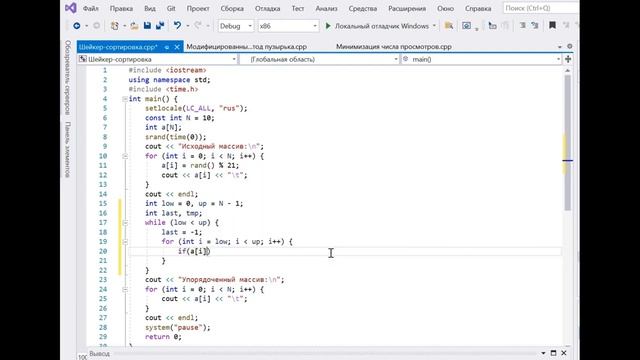Close the Шейкер-сортировка.cpp tab
Viewport: 640px width, 360px height.
click(177, 47)
